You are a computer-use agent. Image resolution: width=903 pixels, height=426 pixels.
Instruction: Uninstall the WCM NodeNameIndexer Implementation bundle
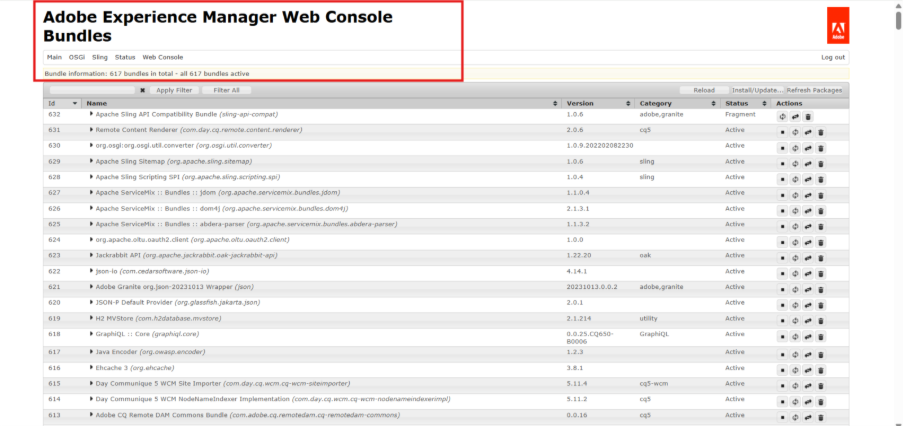tap(821, 402)
